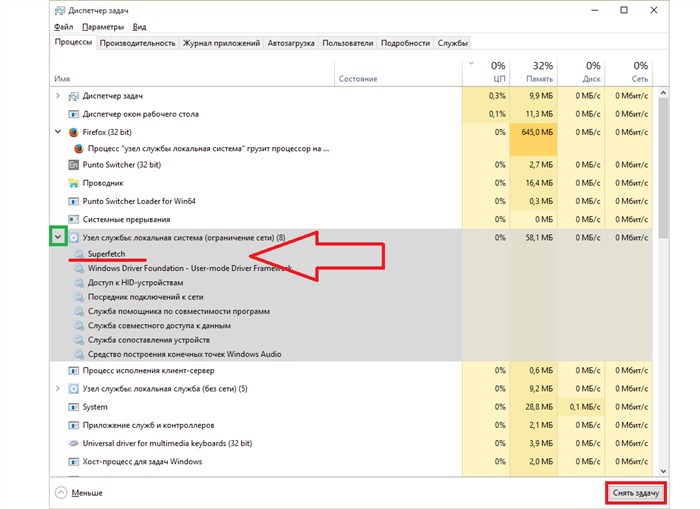Click the Хост-процесс для задач Windows icon
The height and width of the screenshot is (509, 700).
click(x=73, y=462)
